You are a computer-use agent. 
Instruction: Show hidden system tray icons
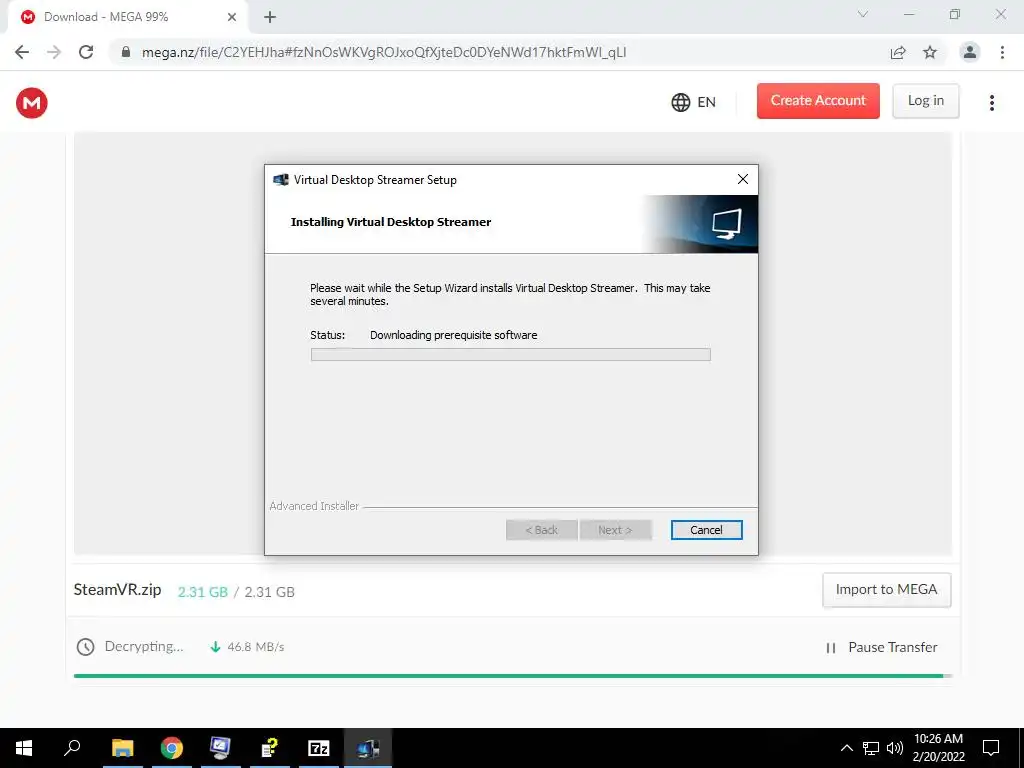pyautogui.click(x=846, y=748)
